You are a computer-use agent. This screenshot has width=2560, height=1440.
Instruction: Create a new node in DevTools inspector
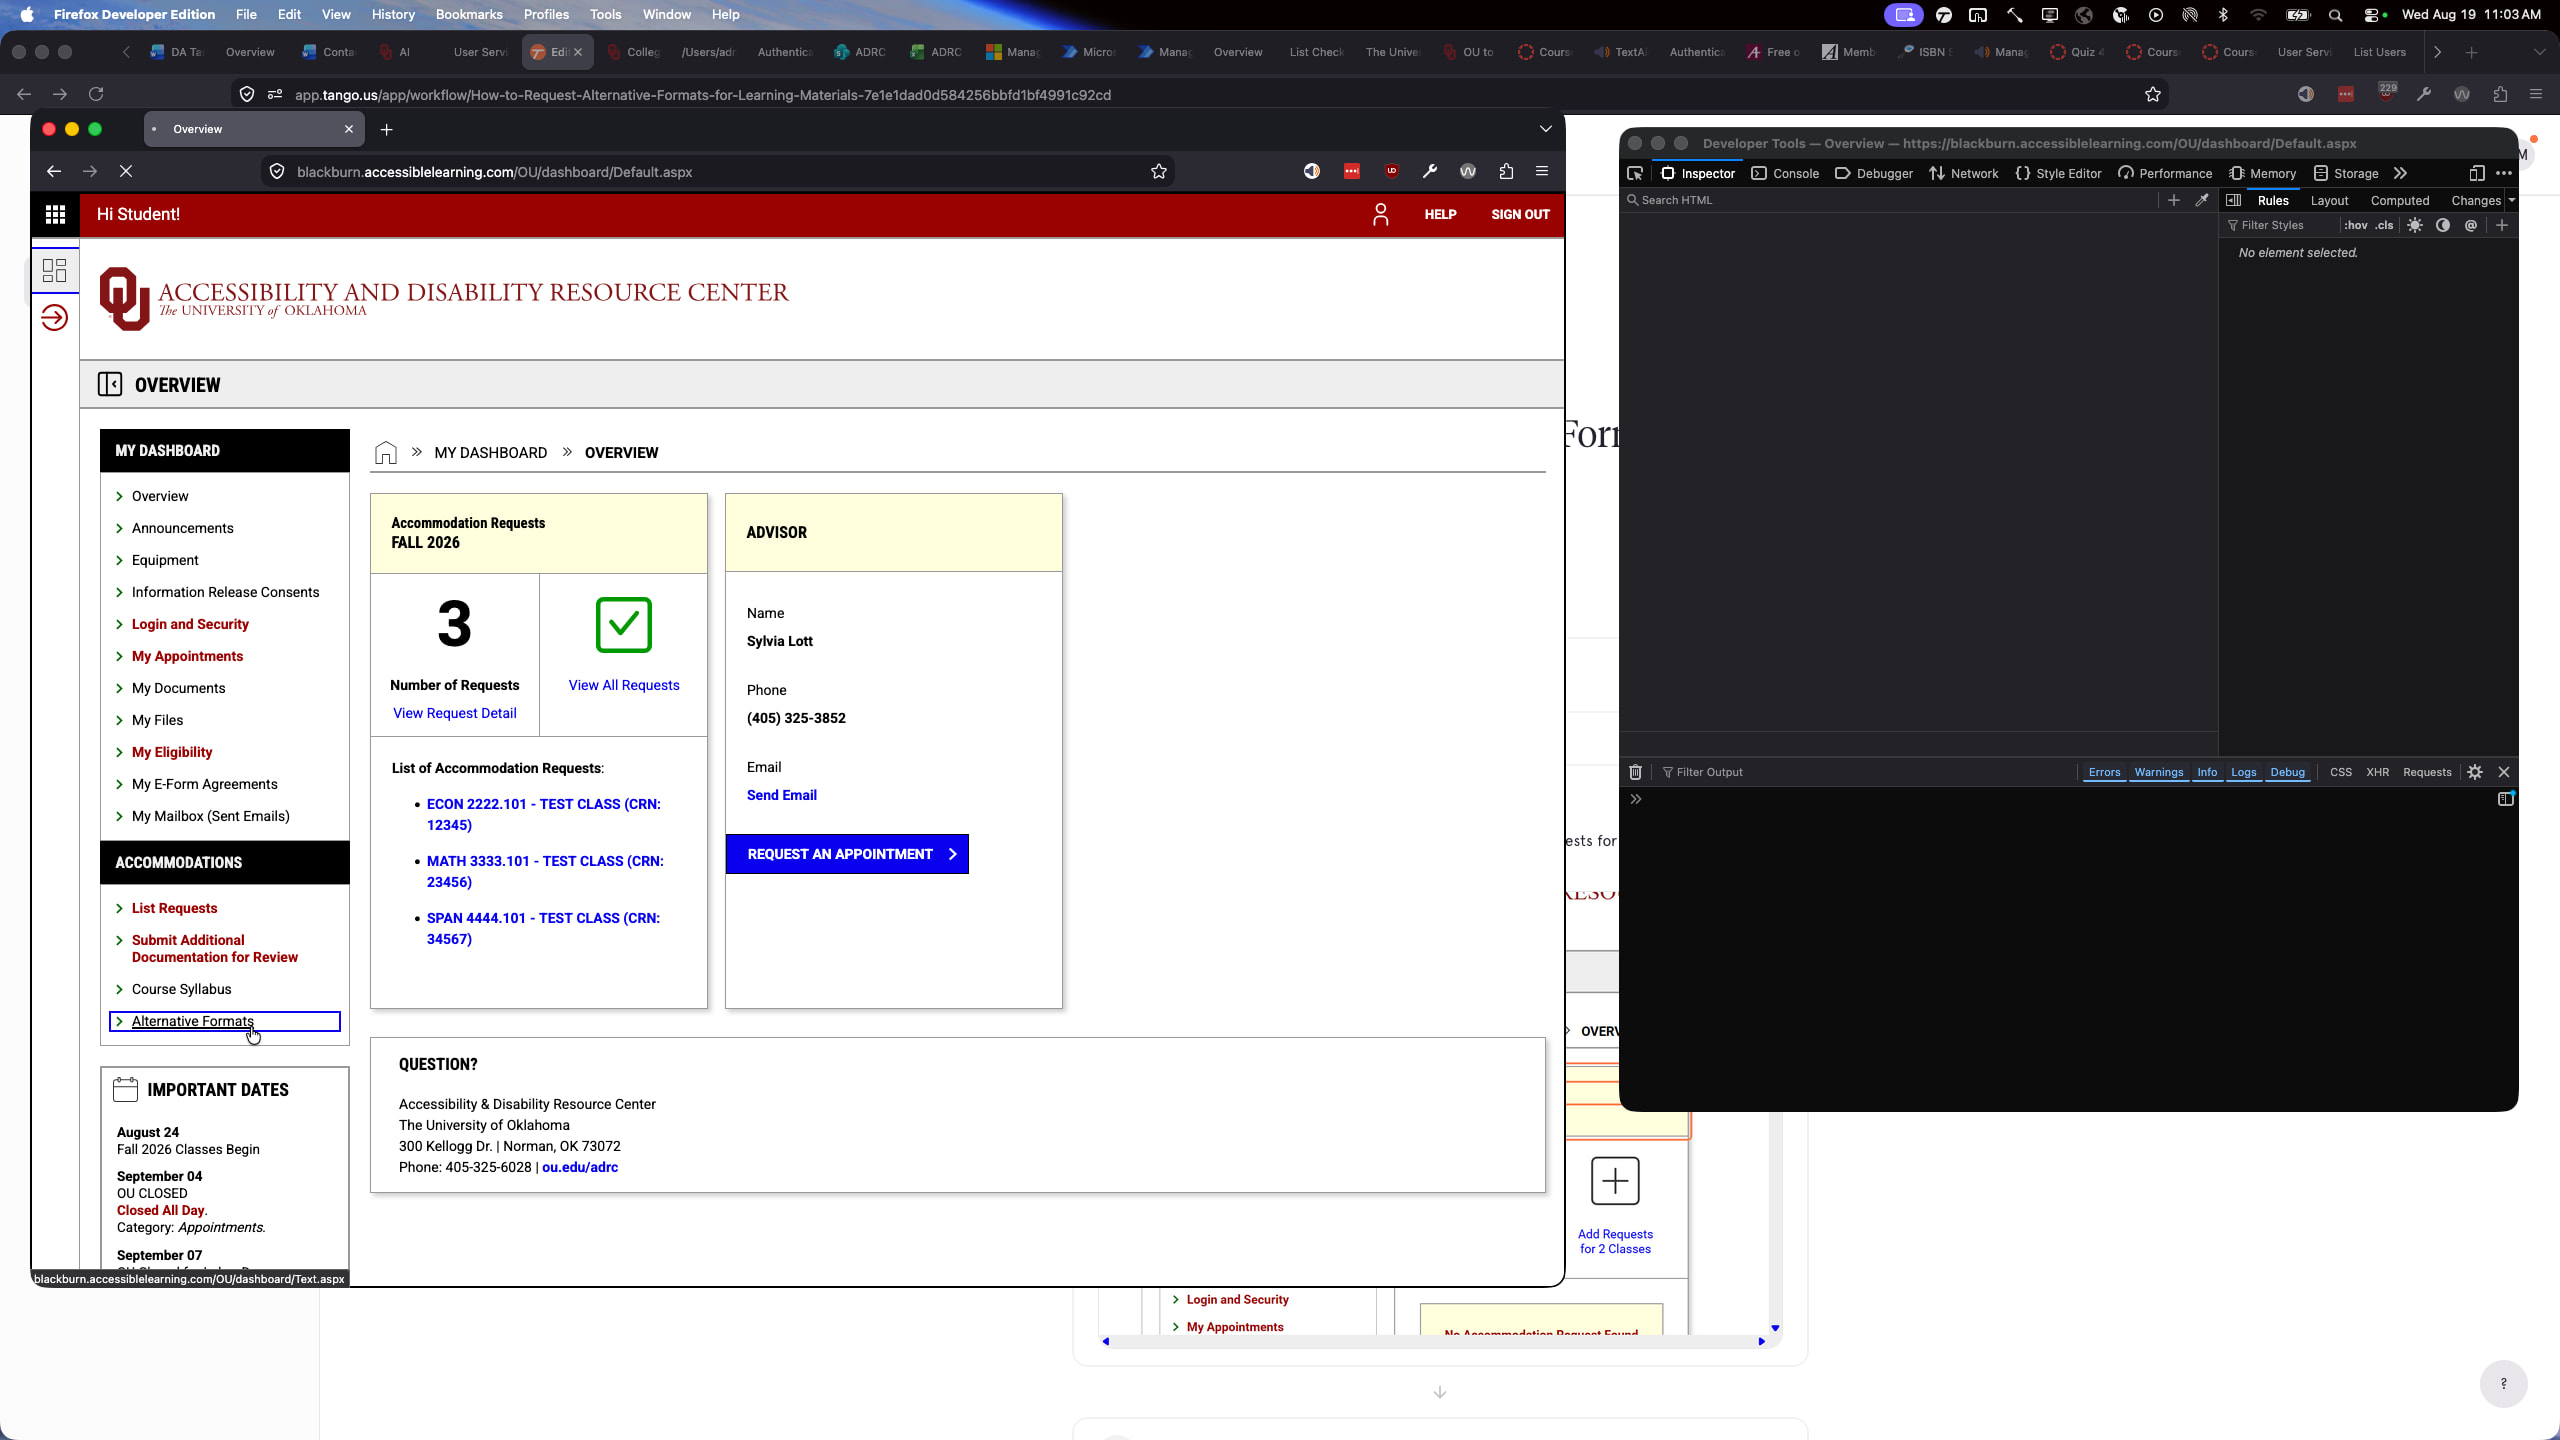tap(2174, 200)
